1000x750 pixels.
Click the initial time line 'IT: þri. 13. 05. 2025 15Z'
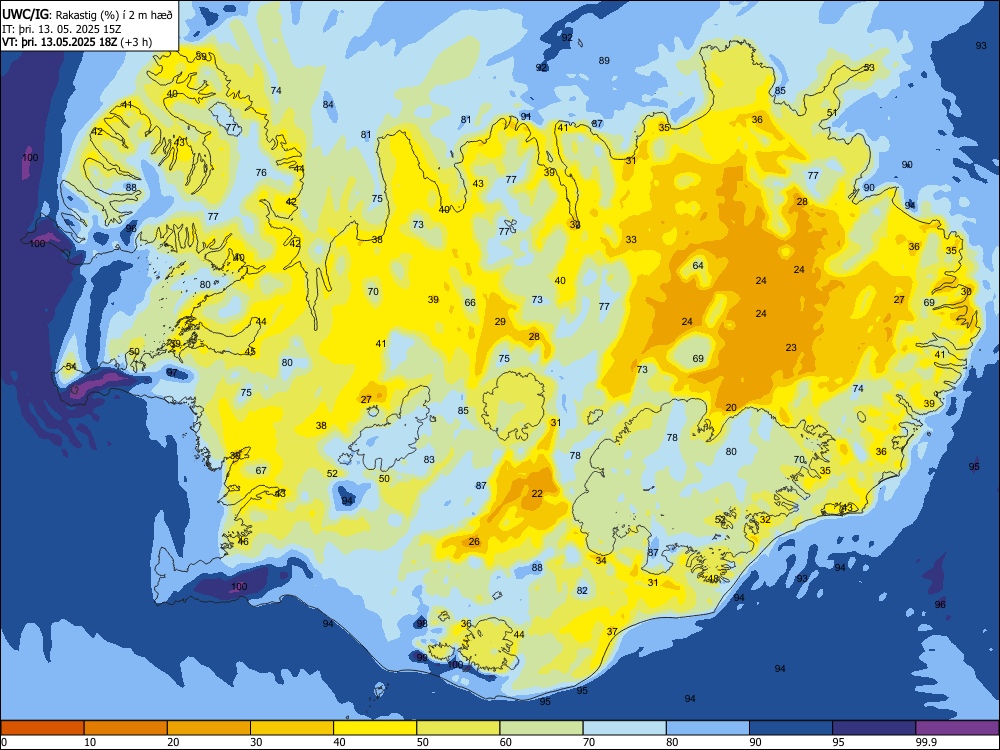[62, 29]
